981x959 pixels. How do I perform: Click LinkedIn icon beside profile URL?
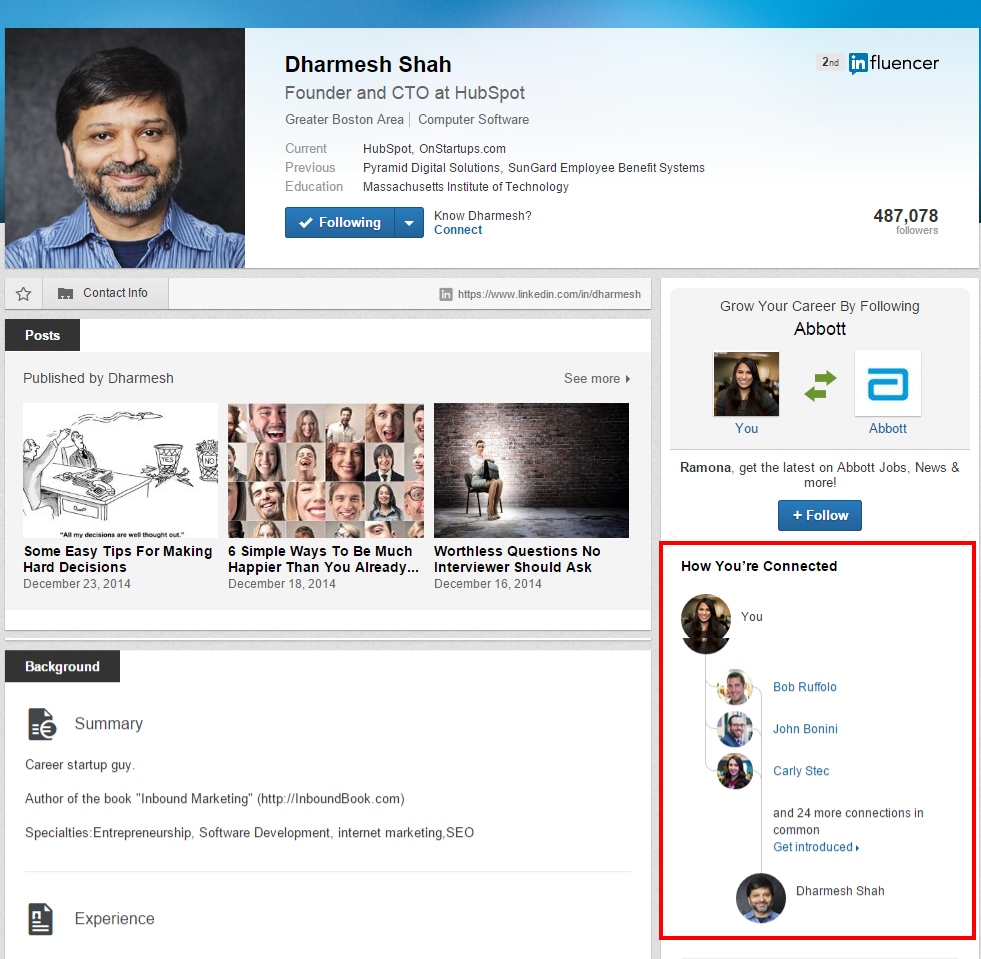[446, 294]
